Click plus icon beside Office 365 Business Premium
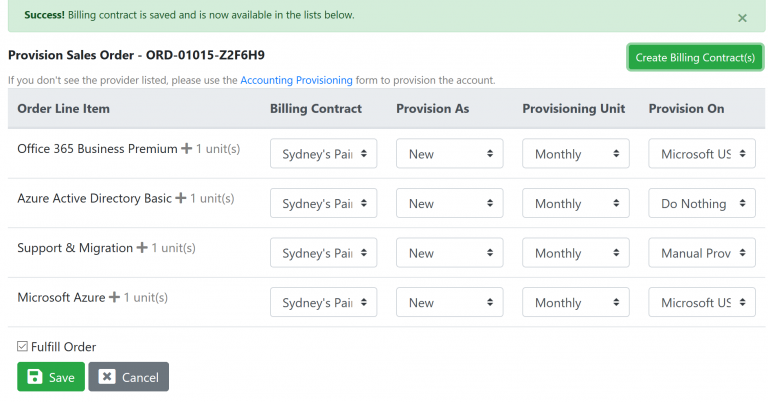The image size is (768, 402). (x=186, y=149)
